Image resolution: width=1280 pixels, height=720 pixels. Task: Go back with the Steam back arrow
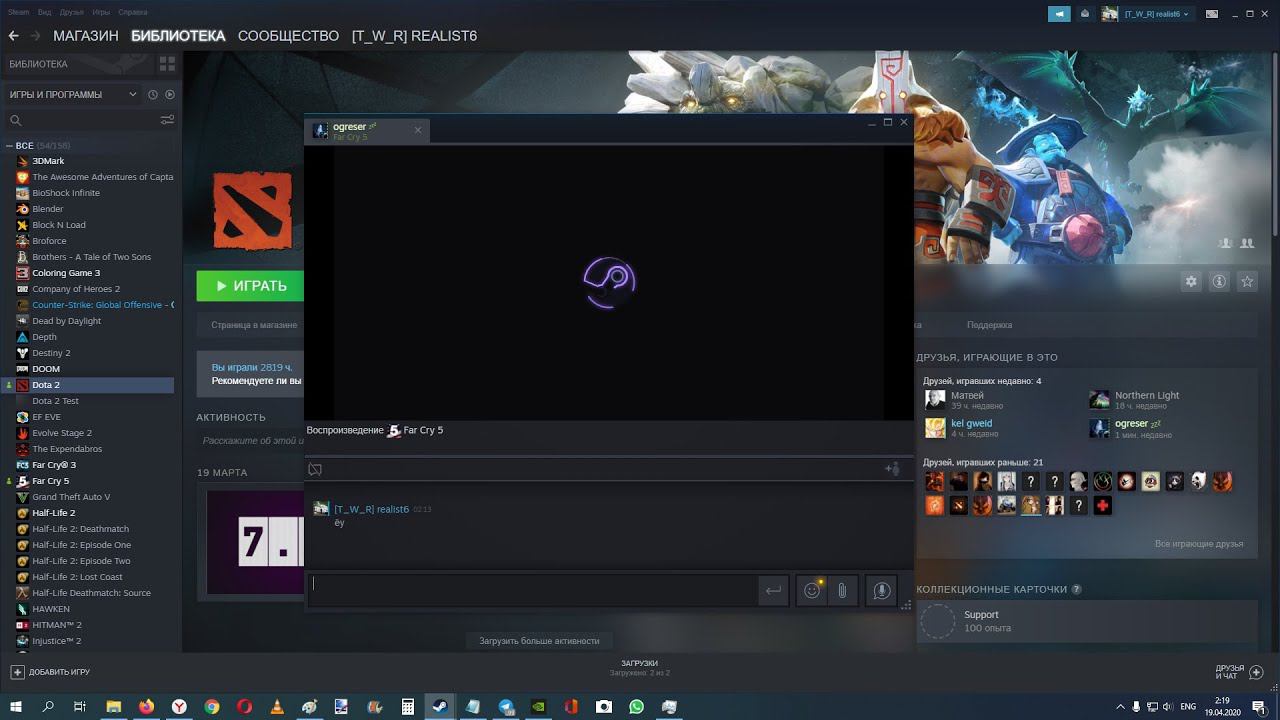tap(13, 36)
